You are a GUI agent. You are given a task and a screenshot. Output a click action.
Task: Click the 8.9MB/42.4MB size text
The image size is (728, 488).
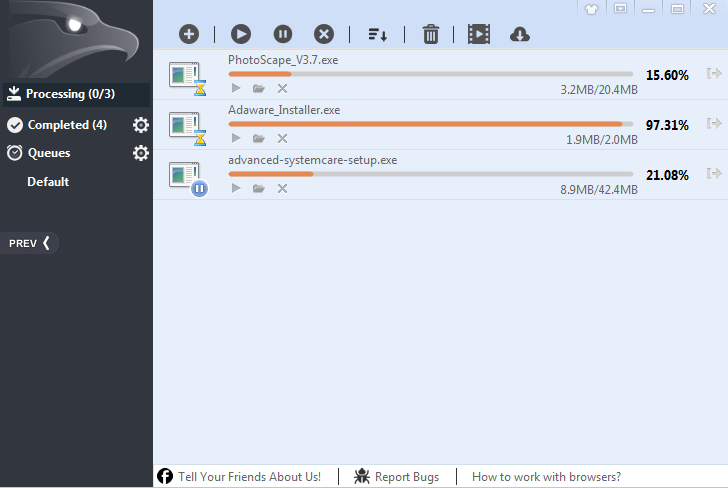[599, 190]
